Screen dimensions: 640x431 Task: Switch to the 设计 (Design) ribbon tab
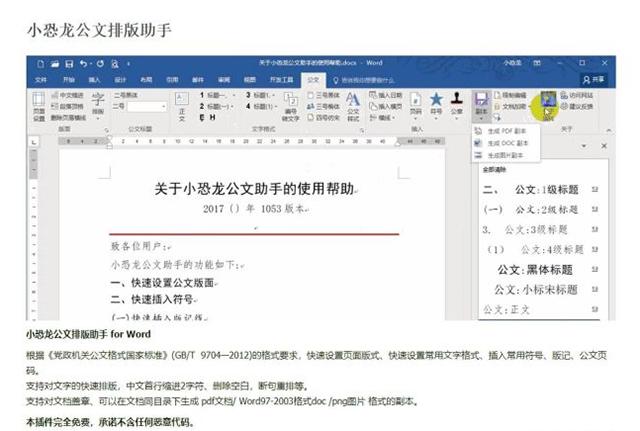point(120,80)
